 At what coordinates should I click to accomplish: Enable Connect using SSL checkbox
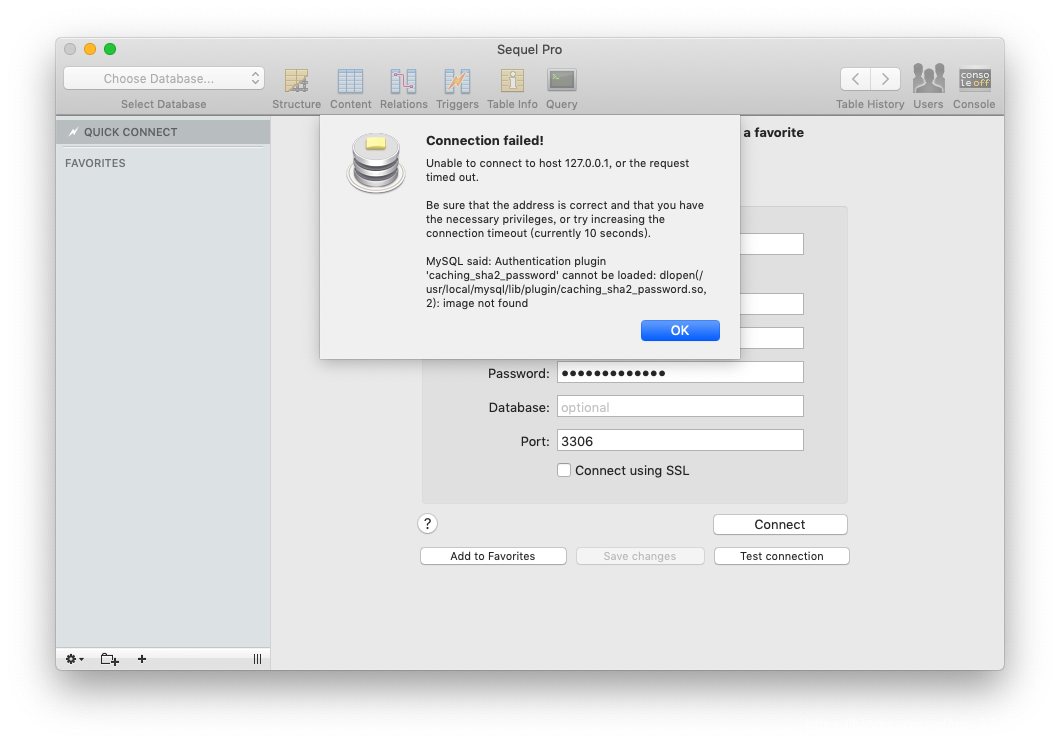pos(564,470)
